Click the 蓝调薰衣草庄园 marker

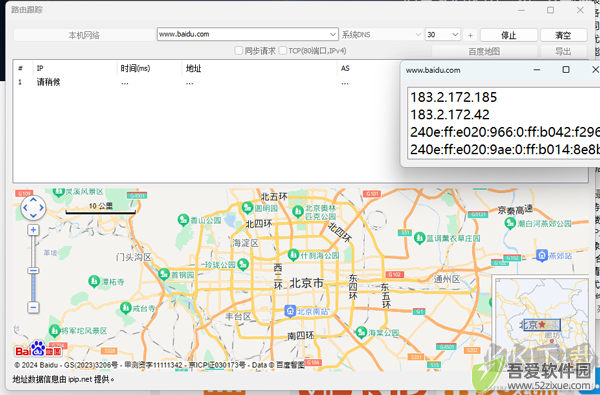pos(420,238)
